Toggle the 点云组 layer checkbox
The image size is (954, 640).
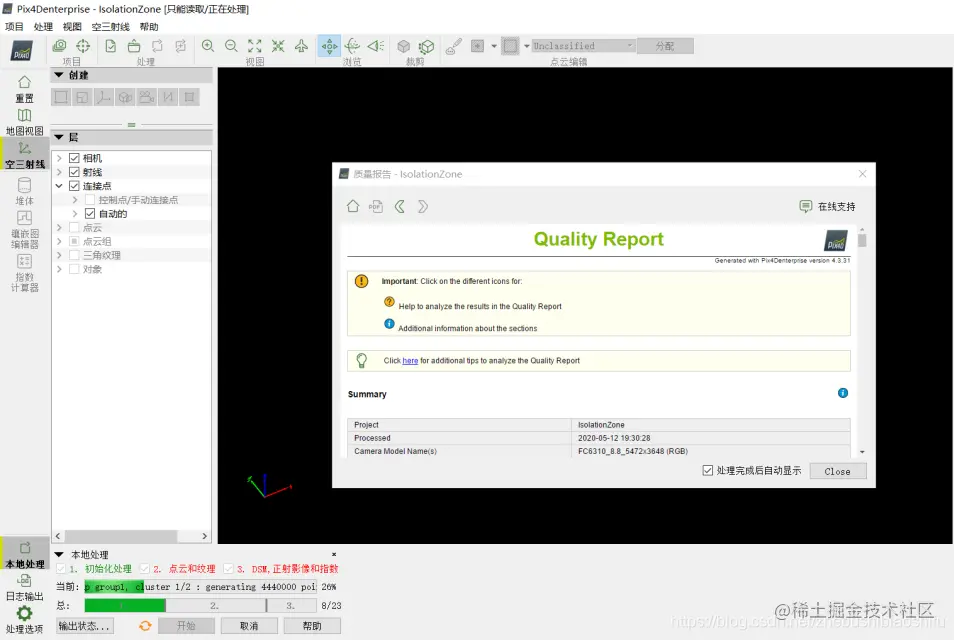(x=74, y=242)
